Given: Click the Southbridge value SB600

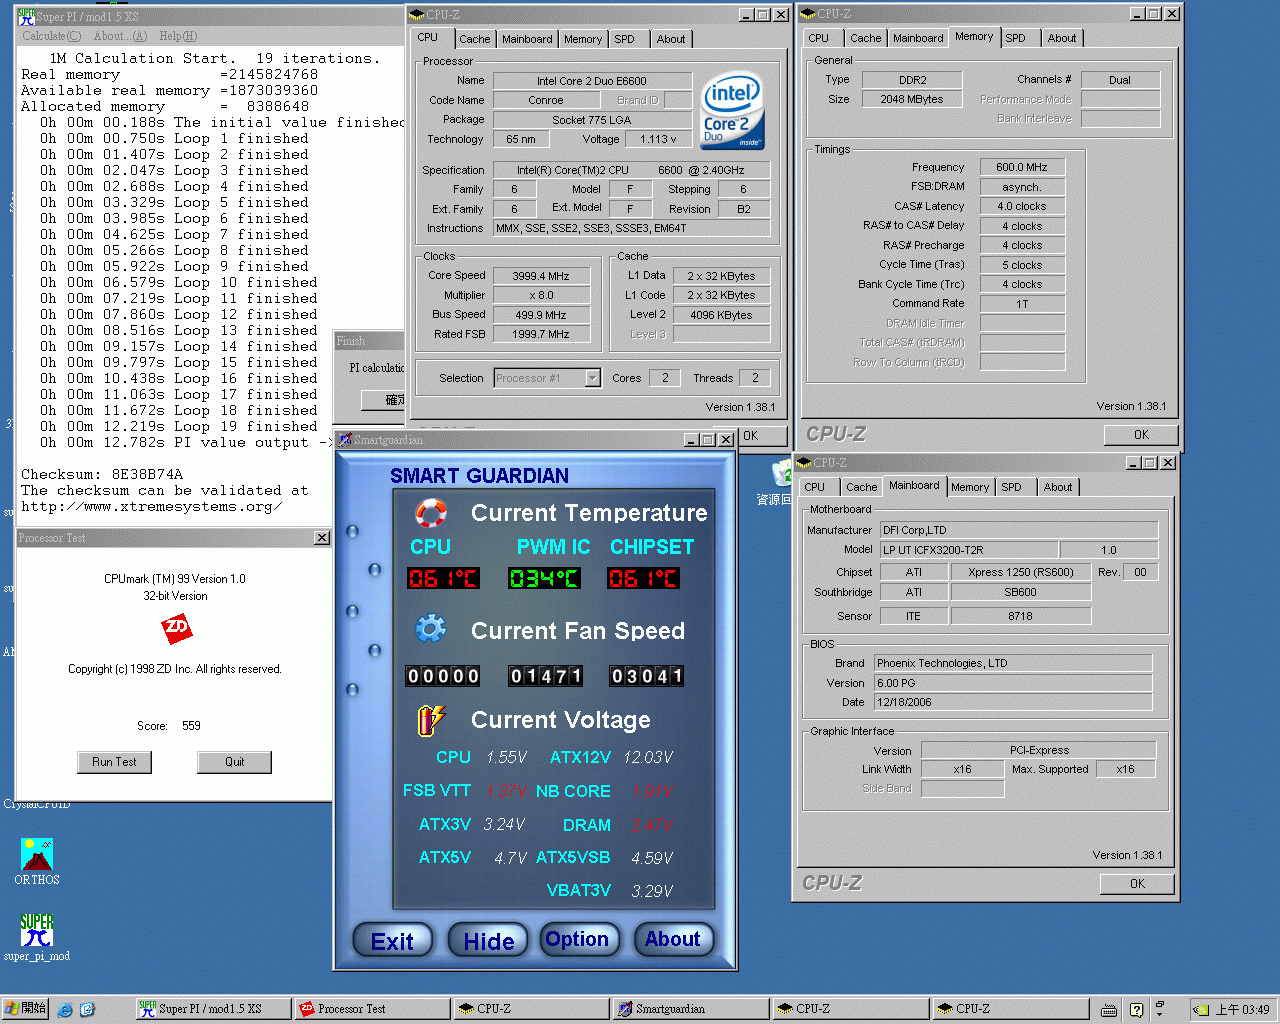Looking at the screenshot, I should 1020,592.
